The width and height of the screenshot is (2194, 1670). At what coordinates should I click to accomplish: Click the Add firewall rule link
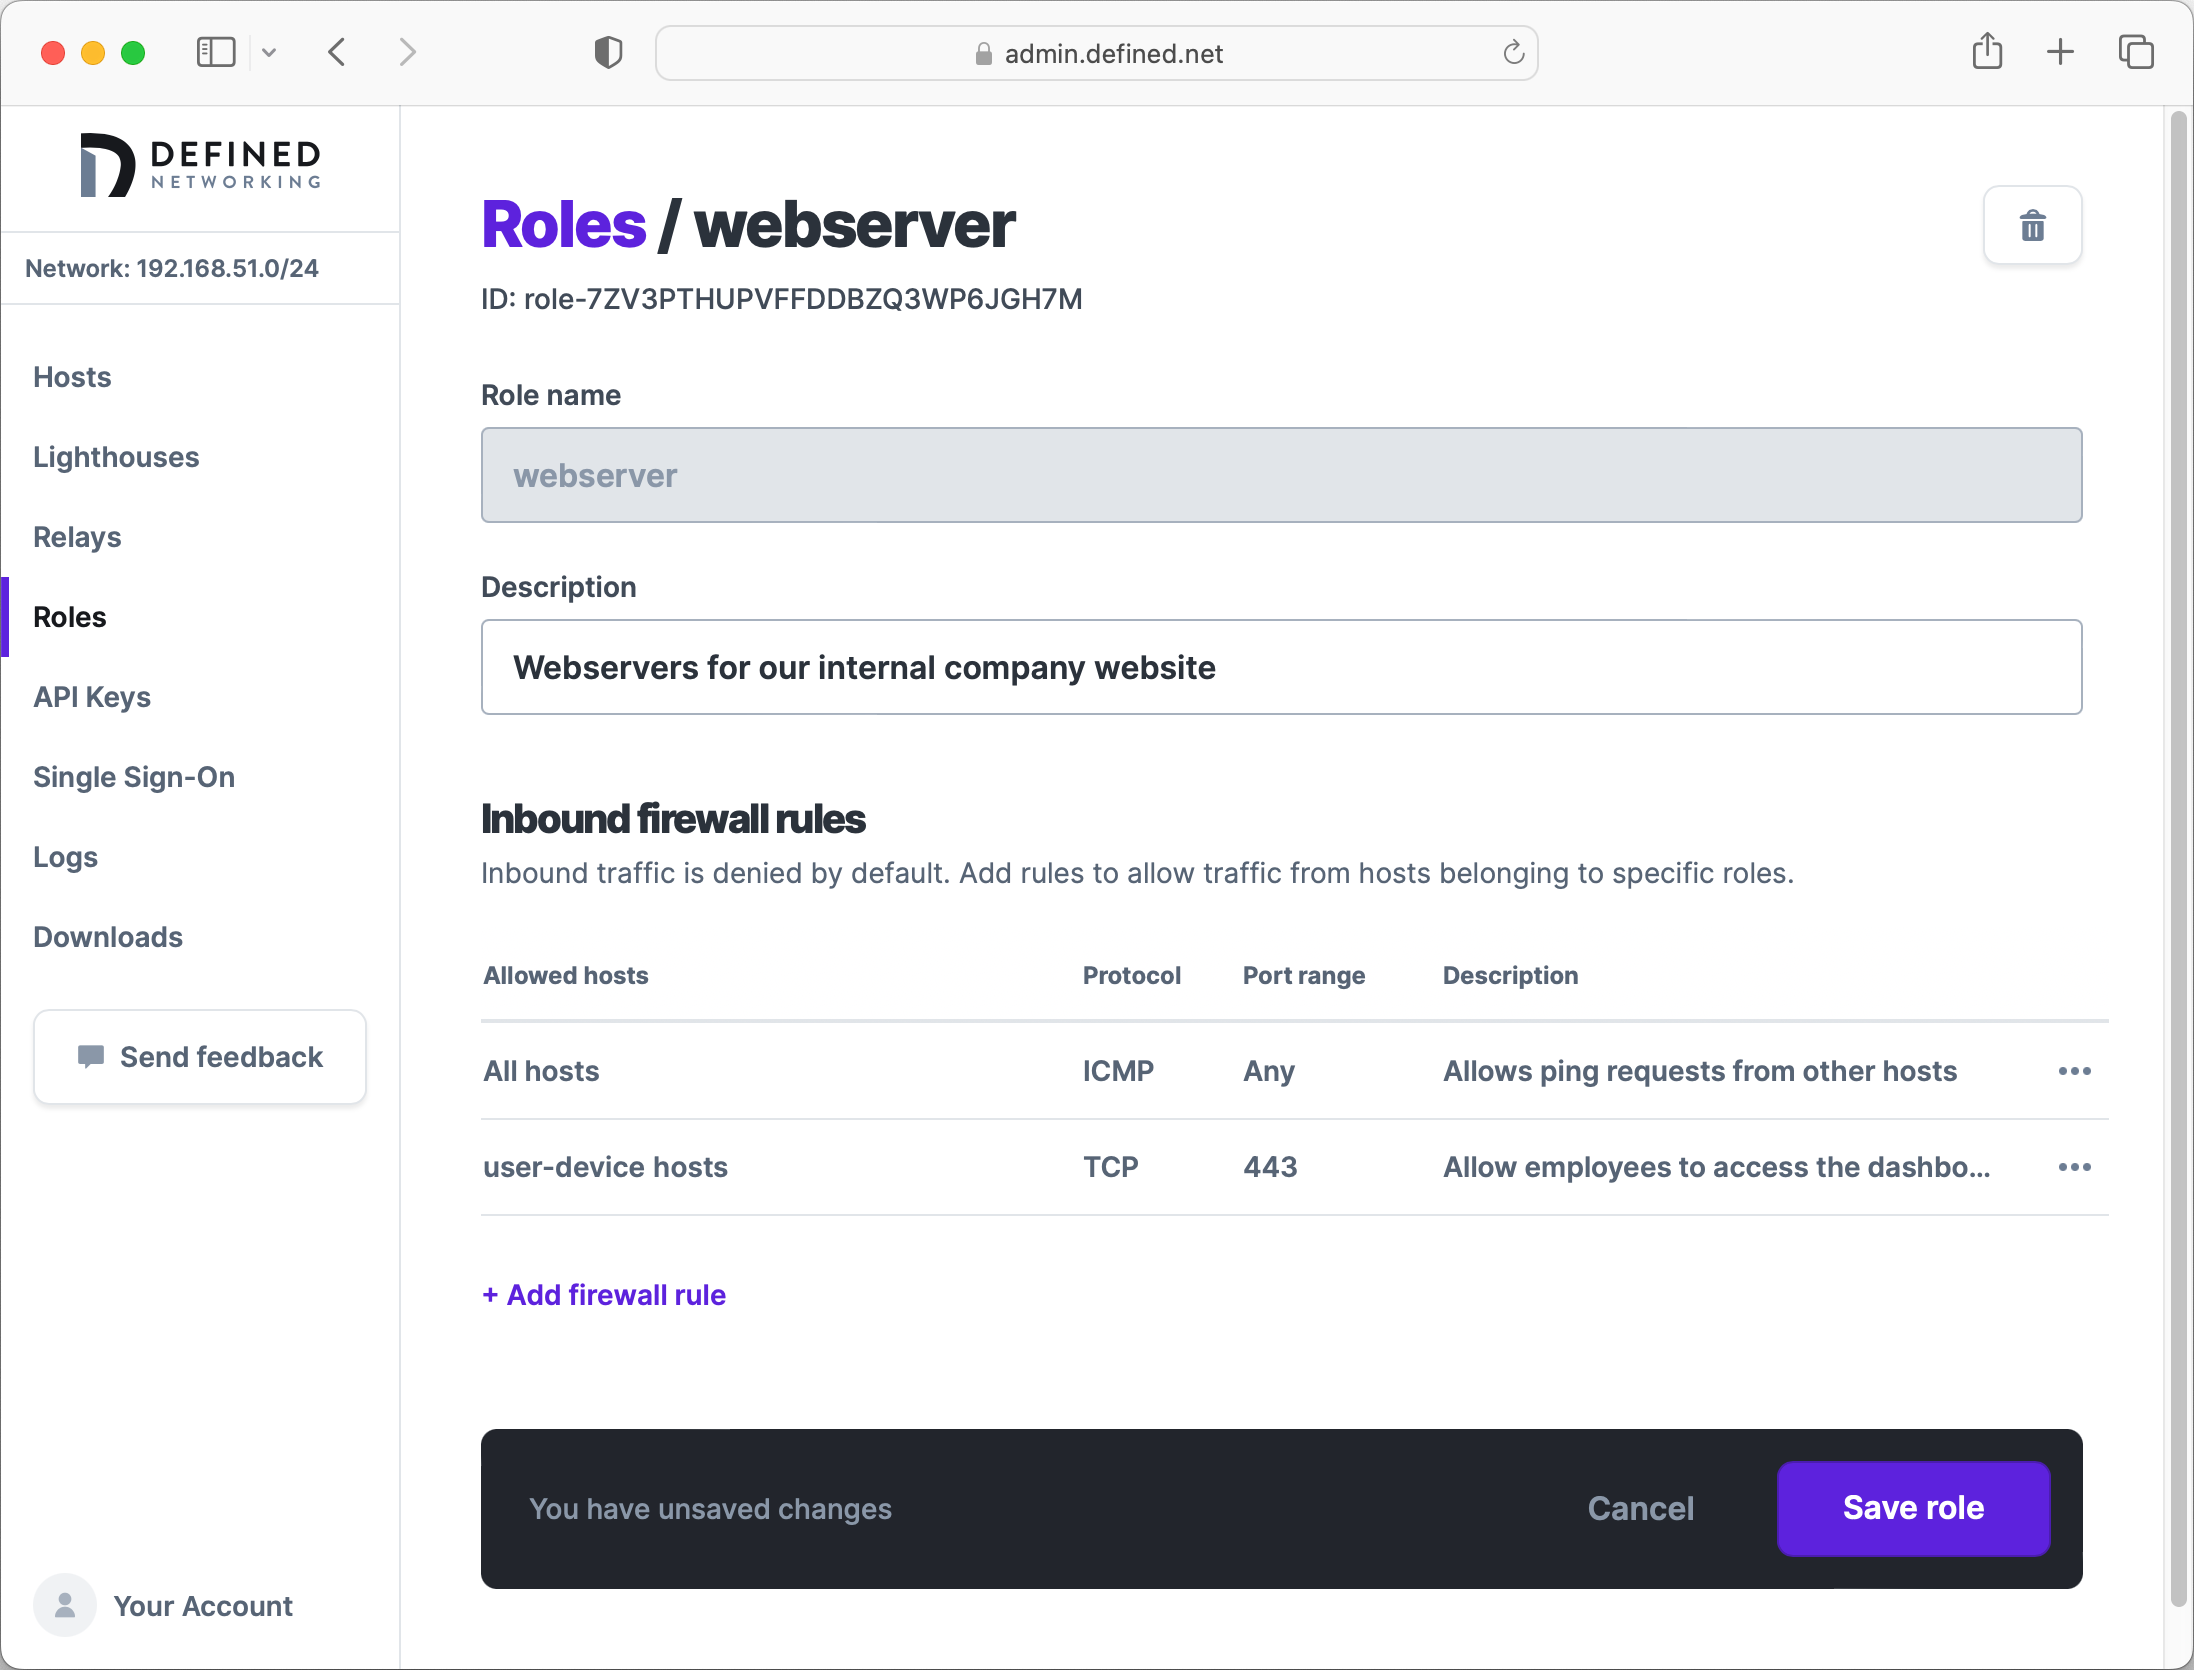pos(603,1294)
